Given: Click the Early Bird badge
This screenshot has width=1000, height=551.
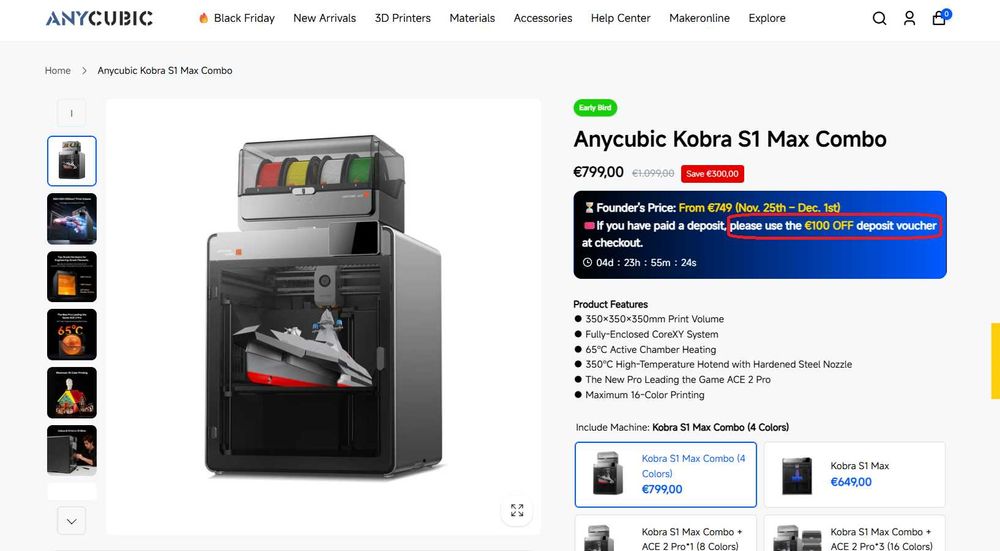Looking at the screenshot, I should pos(595,108).
